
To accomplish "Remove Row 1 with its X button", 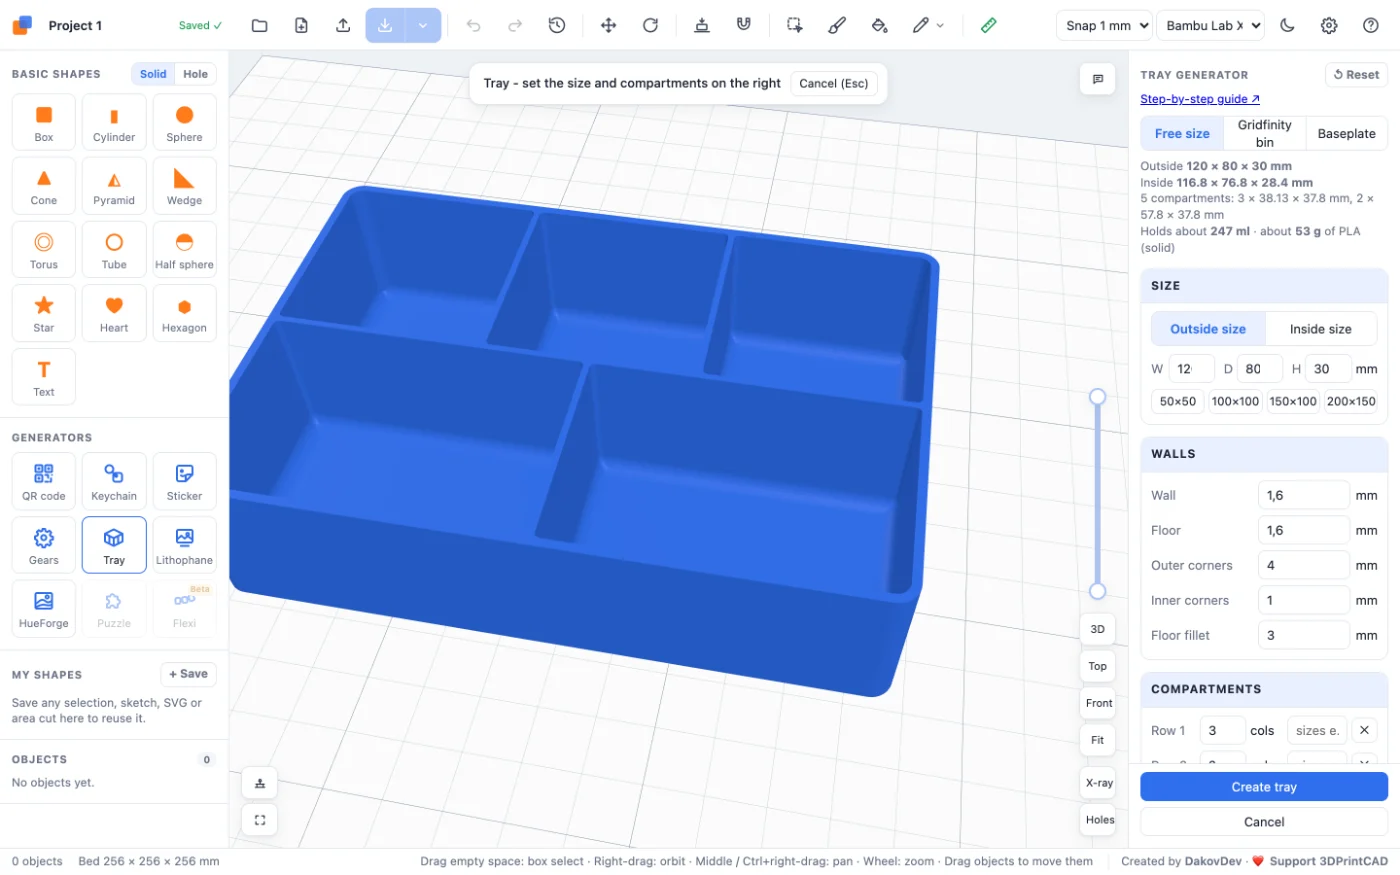I will pyautogui.click(x=1364, y=730).
